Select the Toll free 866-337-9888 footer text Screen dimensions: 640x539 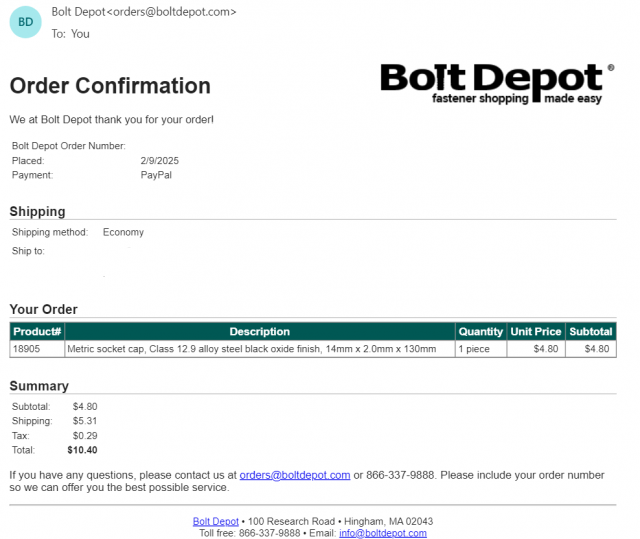pos(250,533)
